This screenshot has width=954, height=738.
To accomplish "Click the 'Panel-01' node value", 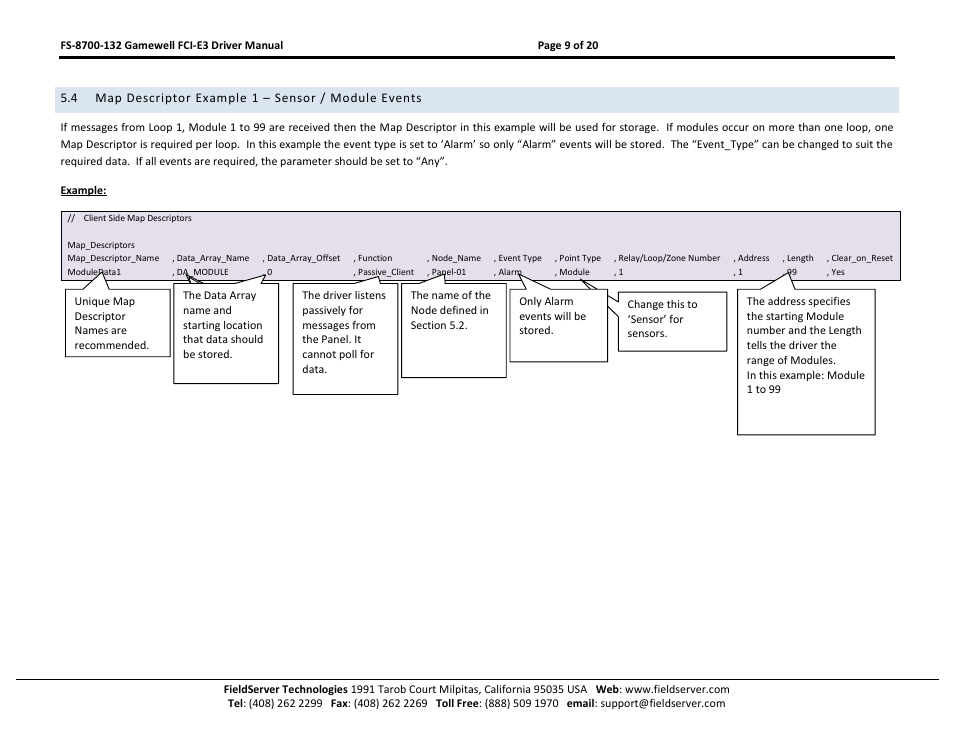I will (448, 272).
